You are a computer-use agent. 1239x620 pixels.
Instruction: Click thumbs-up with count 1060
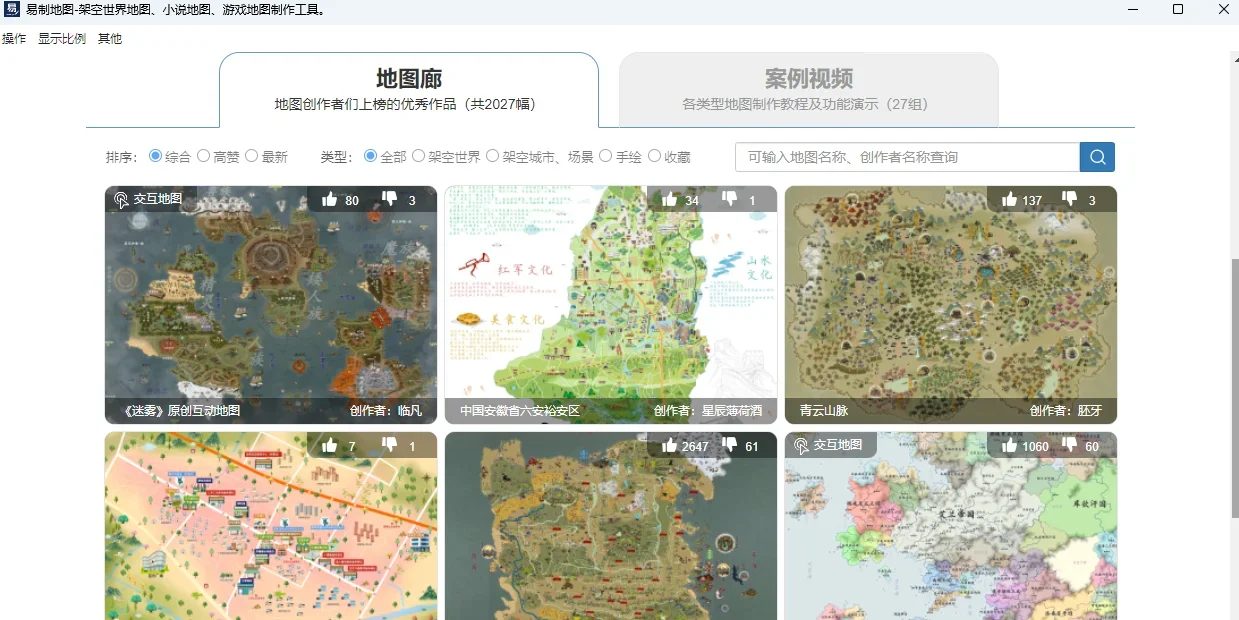[x=1010, y=445]
